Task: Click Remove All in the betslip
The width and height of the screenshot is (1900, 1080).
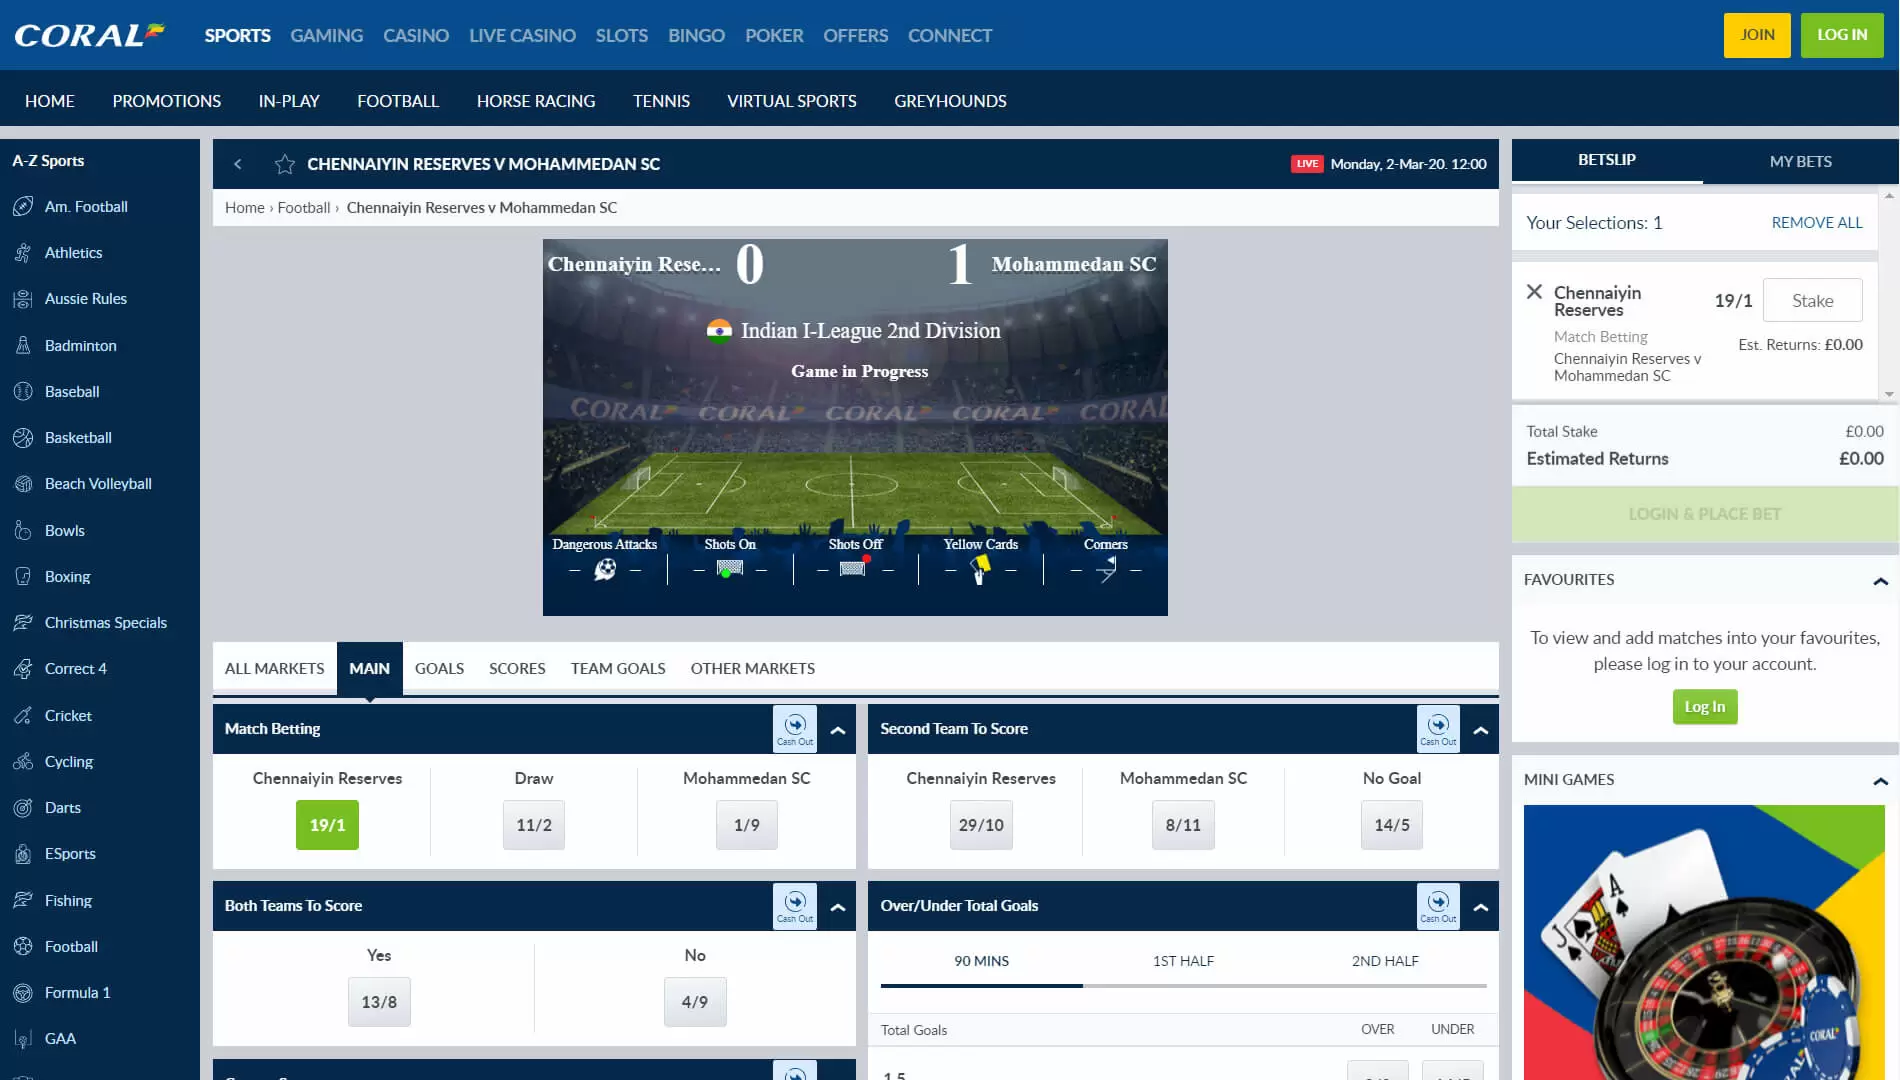Action: tap(1816, 223)
